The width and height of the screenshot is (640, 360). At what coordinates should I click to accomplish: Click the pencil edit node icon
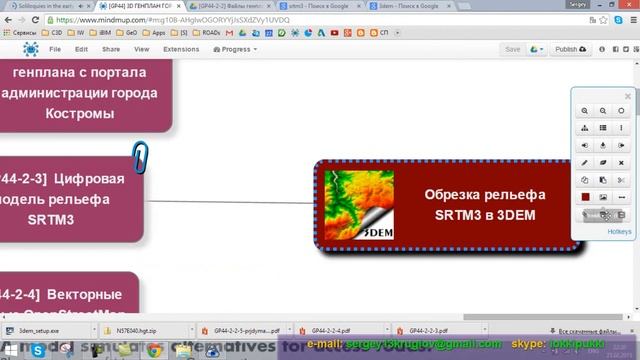(x=584, y=163)
